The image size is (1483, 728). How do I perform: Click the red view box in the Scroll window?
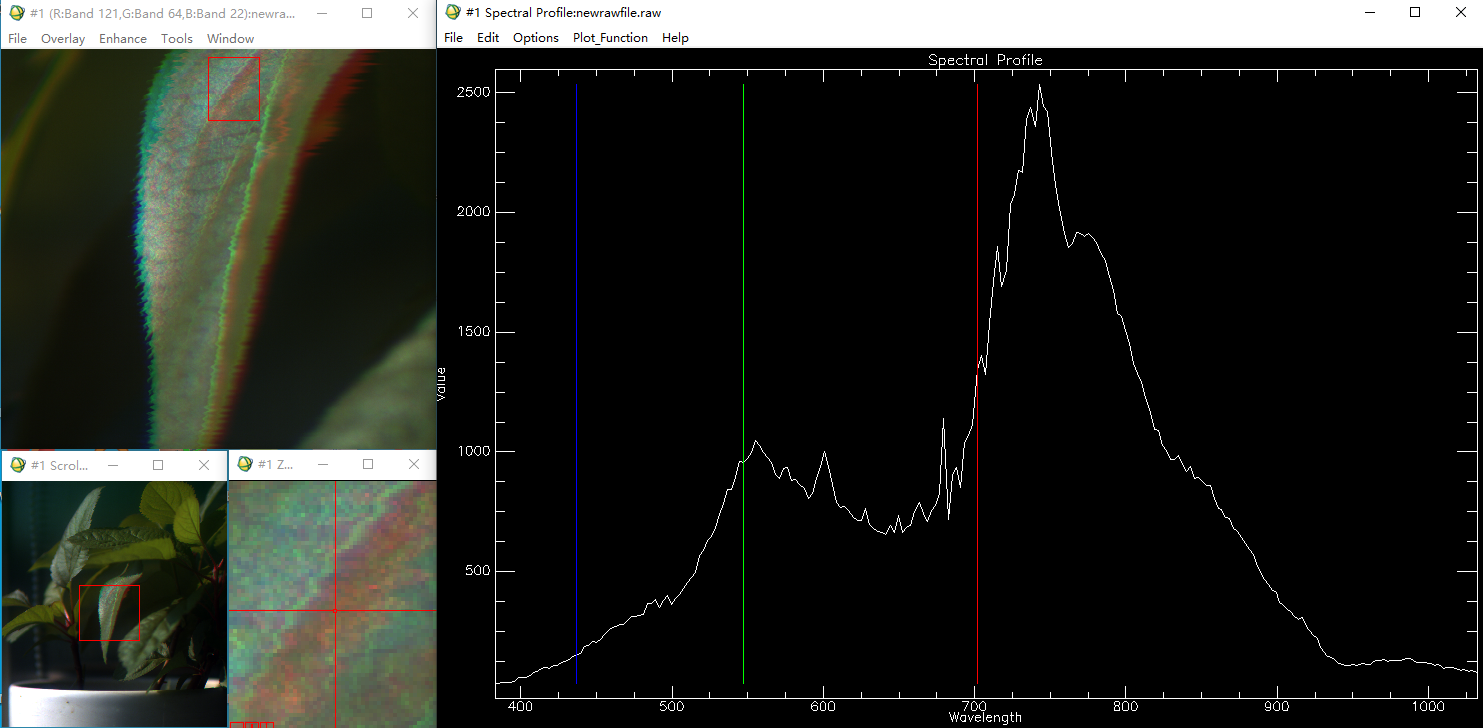(x=109, y=613)
